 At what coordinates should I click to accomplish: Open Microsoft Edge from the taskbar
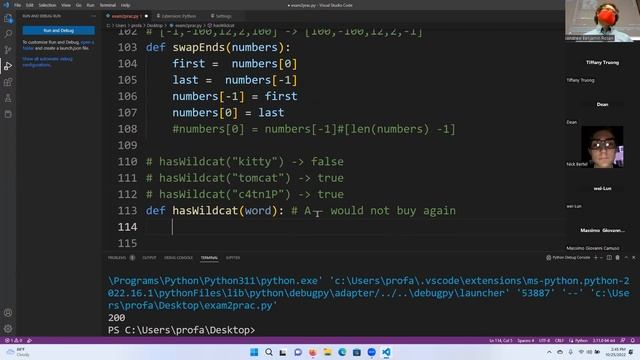[342, 352]
